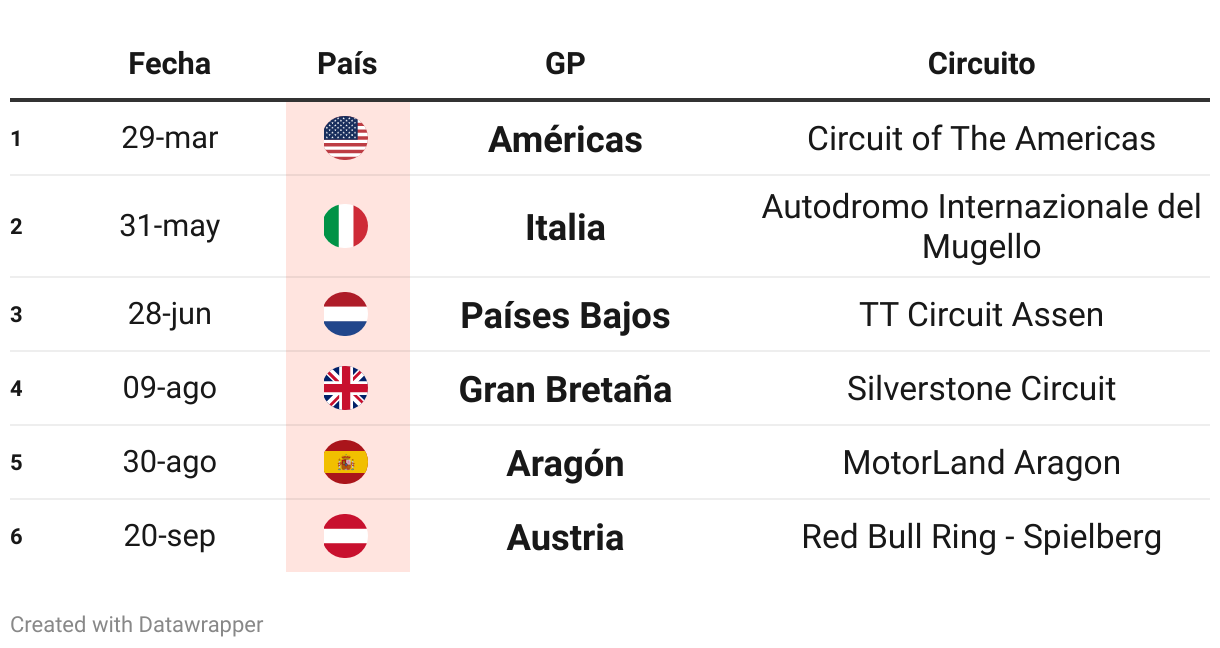Click the 29-mar date cell

[169, 138]
